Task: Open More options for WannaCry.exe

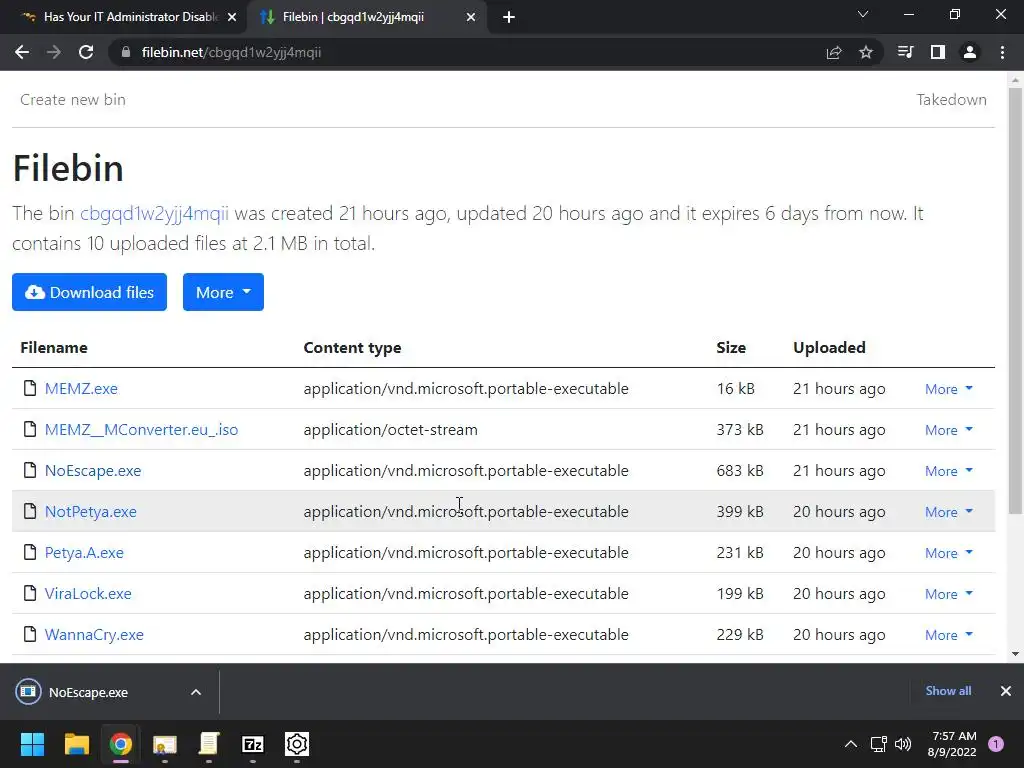Action: [x=948, y=635]
